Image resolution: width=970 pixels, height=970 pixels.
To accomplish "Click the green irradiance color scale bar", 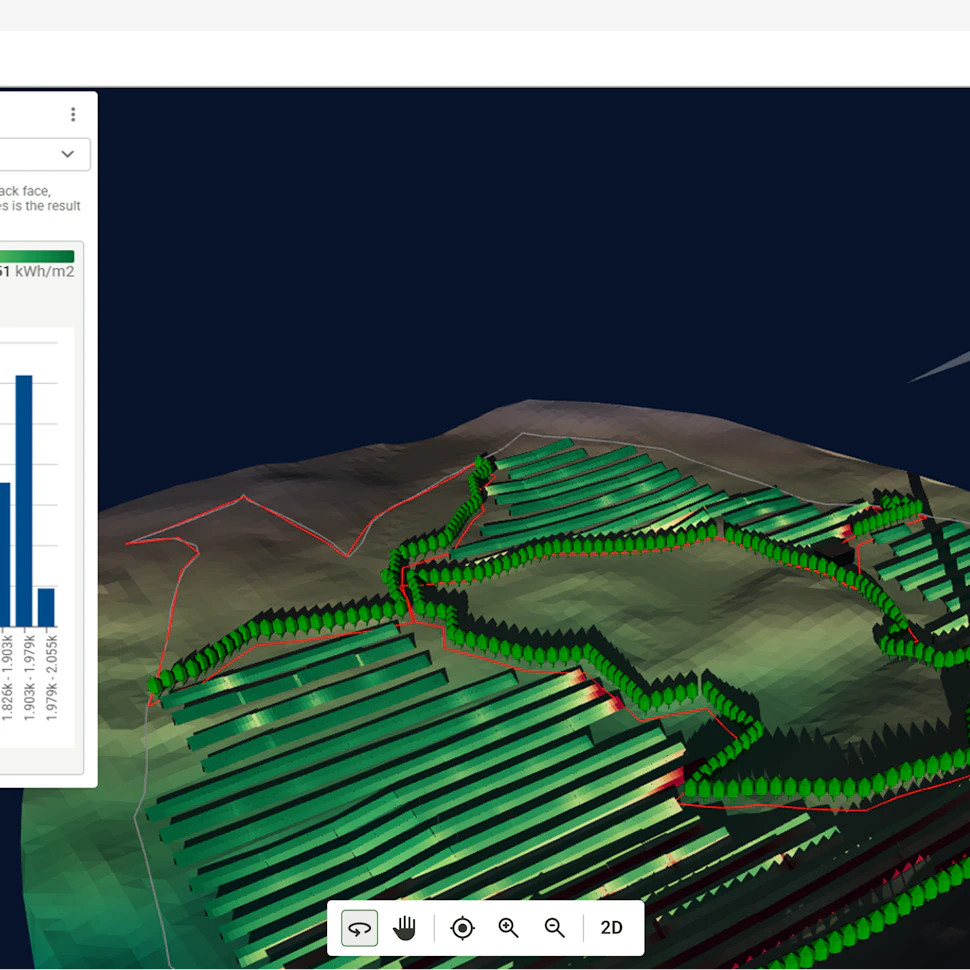I will click(x=37, y=257).
